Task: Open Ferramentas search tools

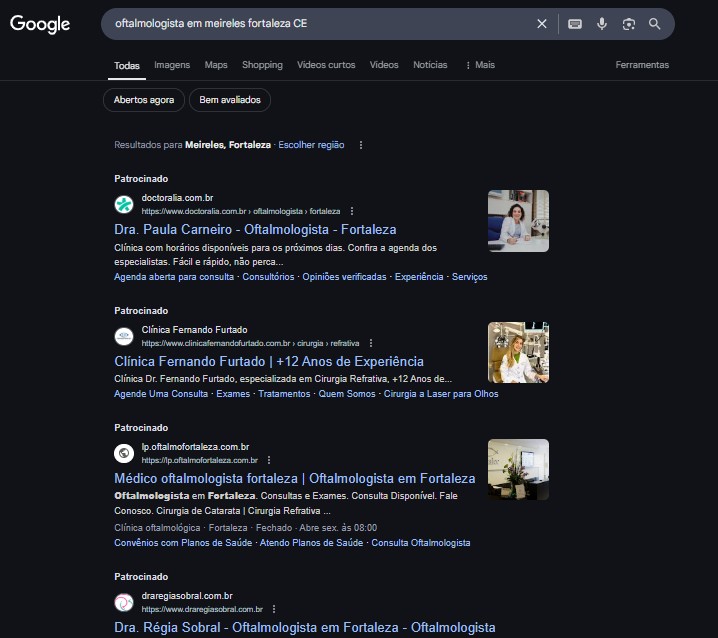Action: (x=642, y=65)
